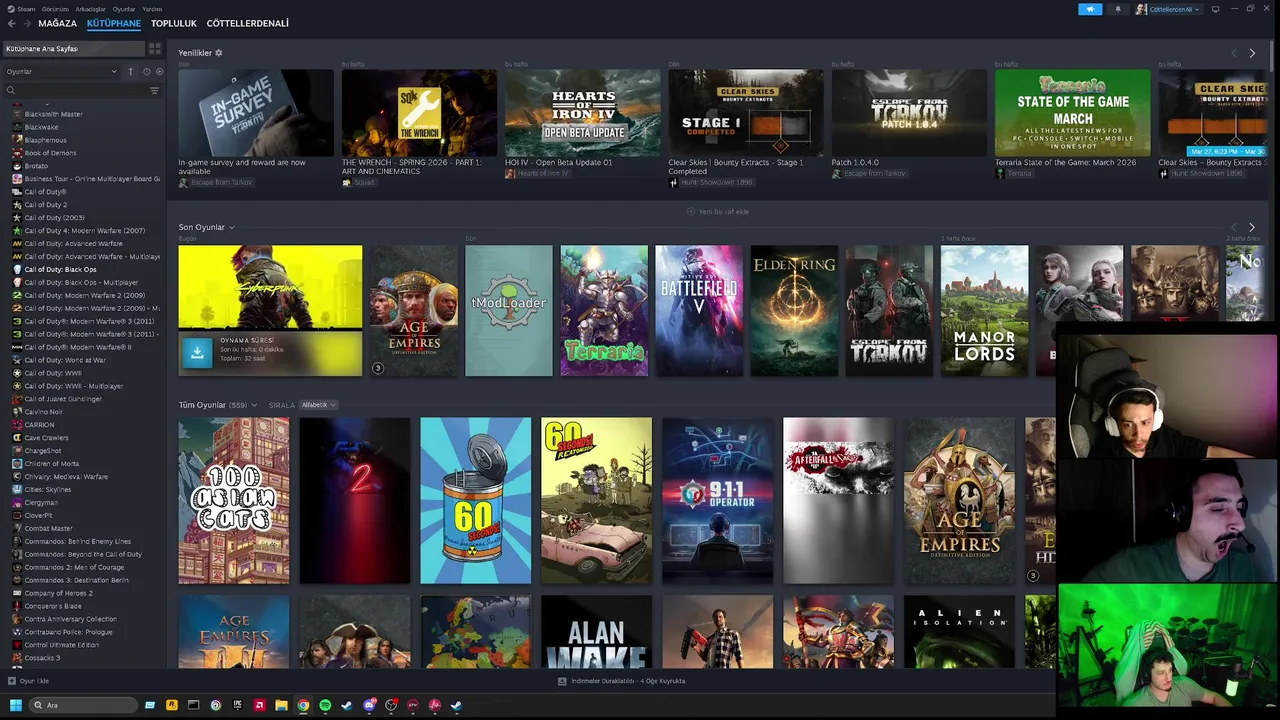The image size is (1280, 720).
Task: Open File Explorer from the taskbar
Action: tap(281, 705)
